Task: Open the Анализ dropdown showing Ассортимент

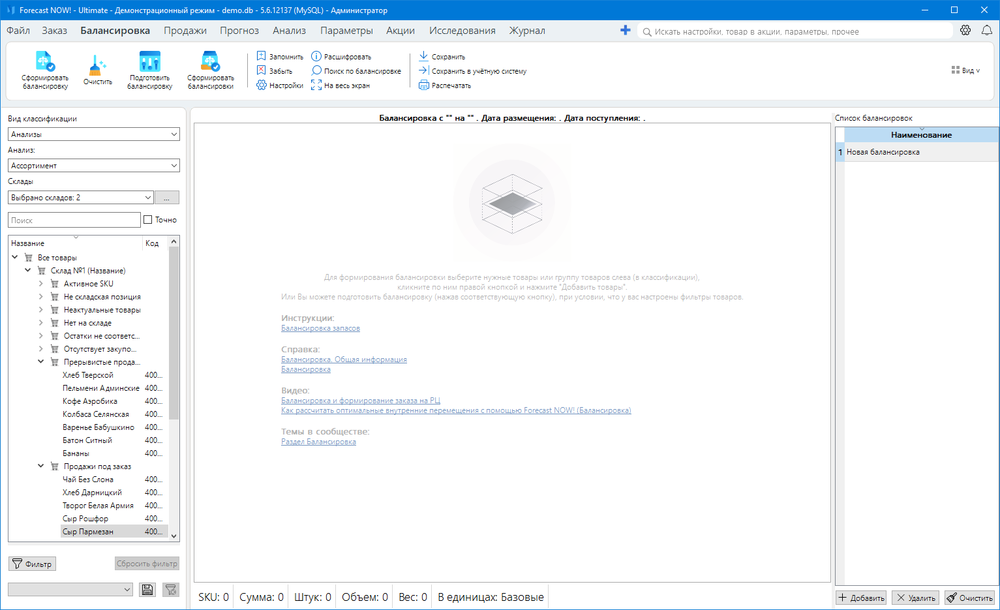Action: (x=92, y=166)
